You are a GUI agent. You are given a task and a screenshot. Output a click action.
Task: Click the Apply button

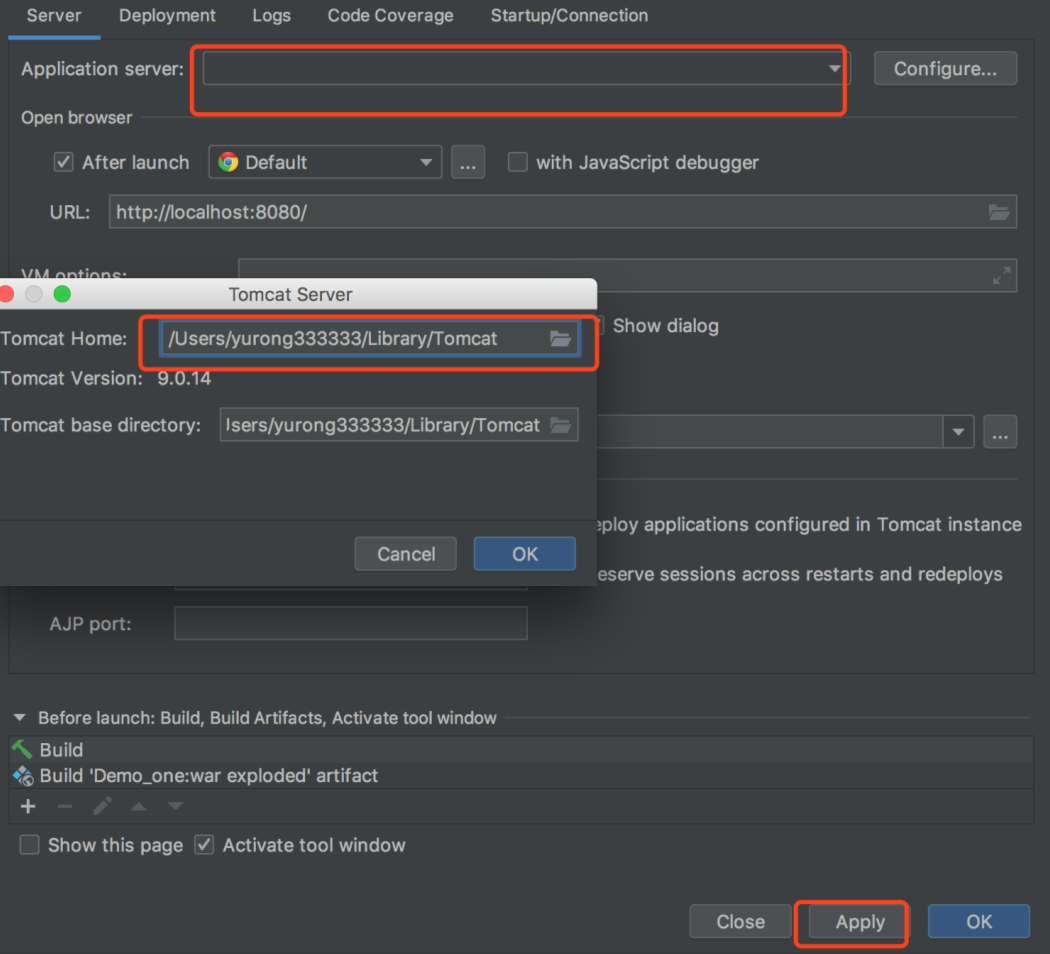(x=860, y=921)
